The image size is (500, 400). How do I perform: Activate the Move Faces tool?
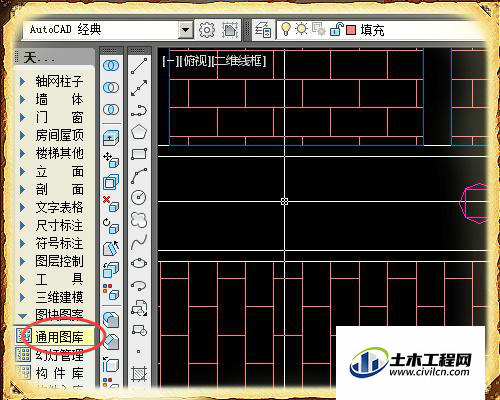coord(111,160)
